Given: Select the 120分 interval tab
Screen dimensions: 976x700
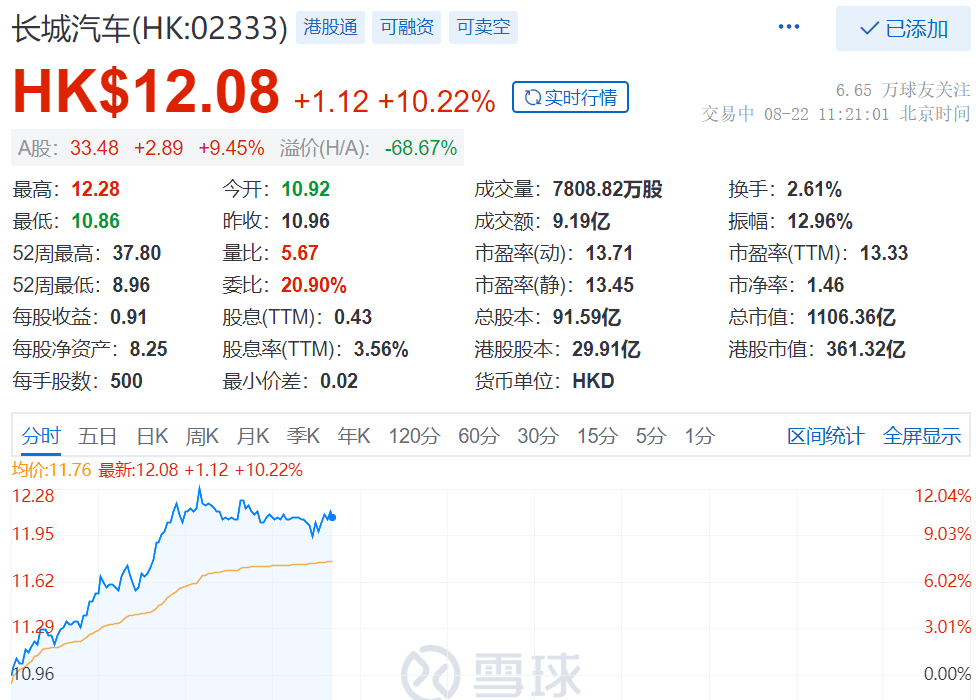Looking at the screenshot, I should [x=415, y=436].
